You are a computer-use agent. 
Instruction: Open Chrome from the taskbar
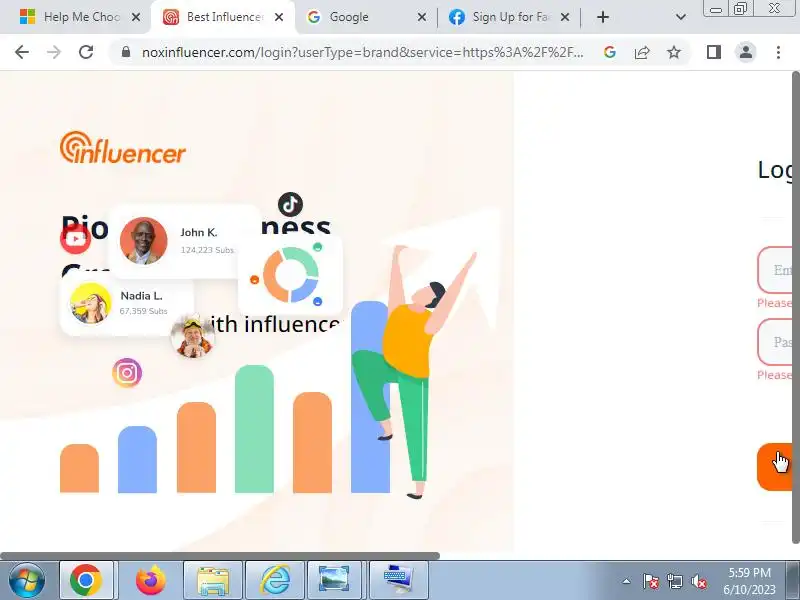coord(86,580)
